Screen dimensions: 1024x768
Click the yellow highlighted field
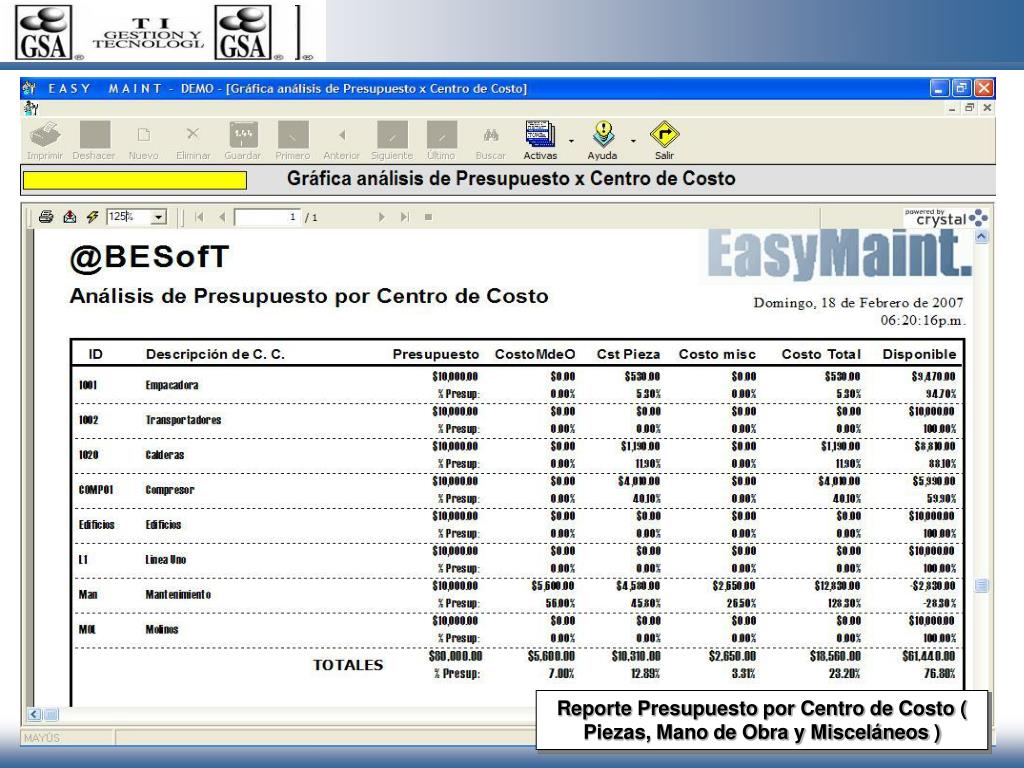(135, 180)
